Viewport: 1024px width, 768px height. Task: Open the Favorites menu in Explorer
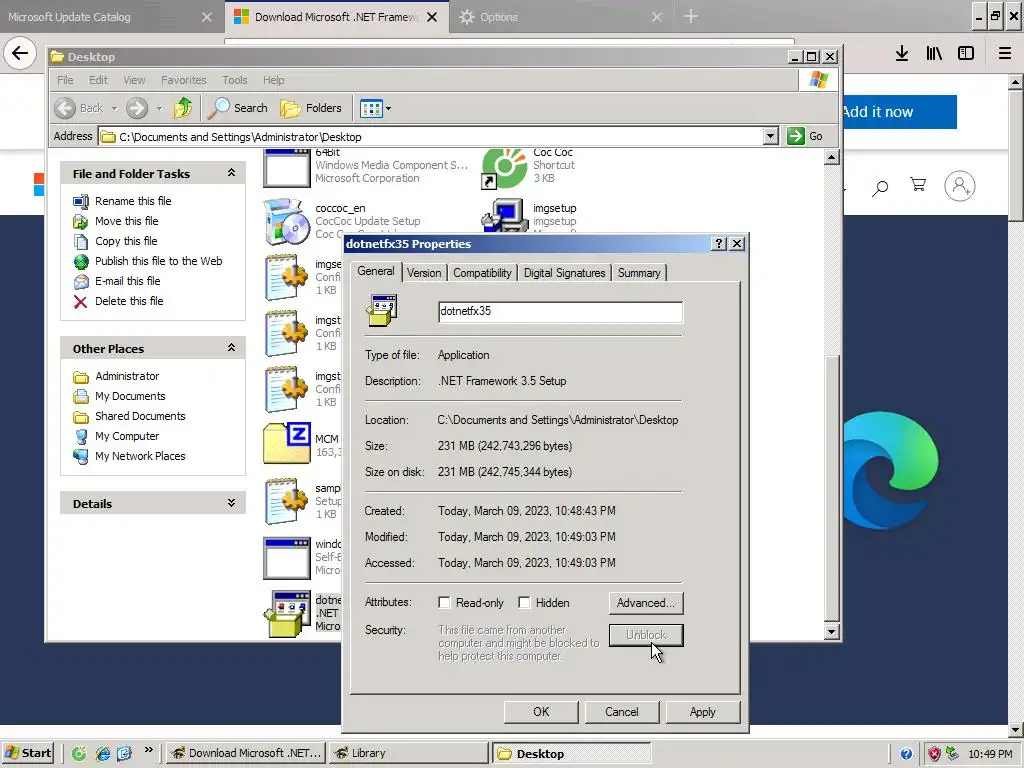tap(184, 80)
